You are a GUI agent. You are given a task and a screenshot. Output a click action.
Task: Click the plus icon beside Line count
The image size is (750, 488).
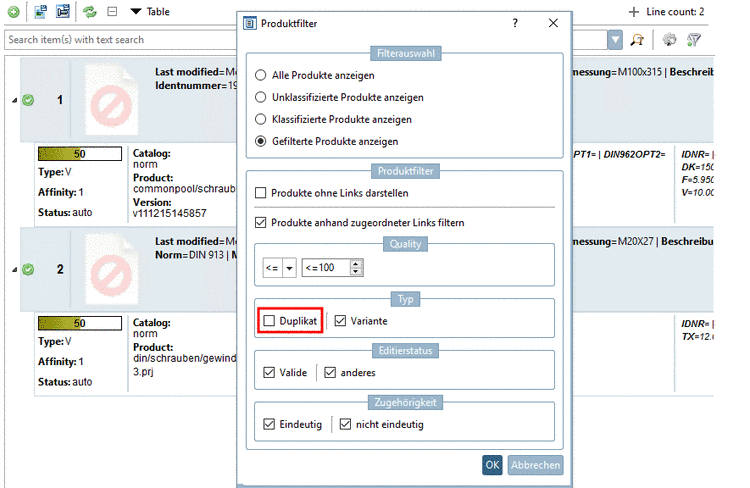pos(634,12)
